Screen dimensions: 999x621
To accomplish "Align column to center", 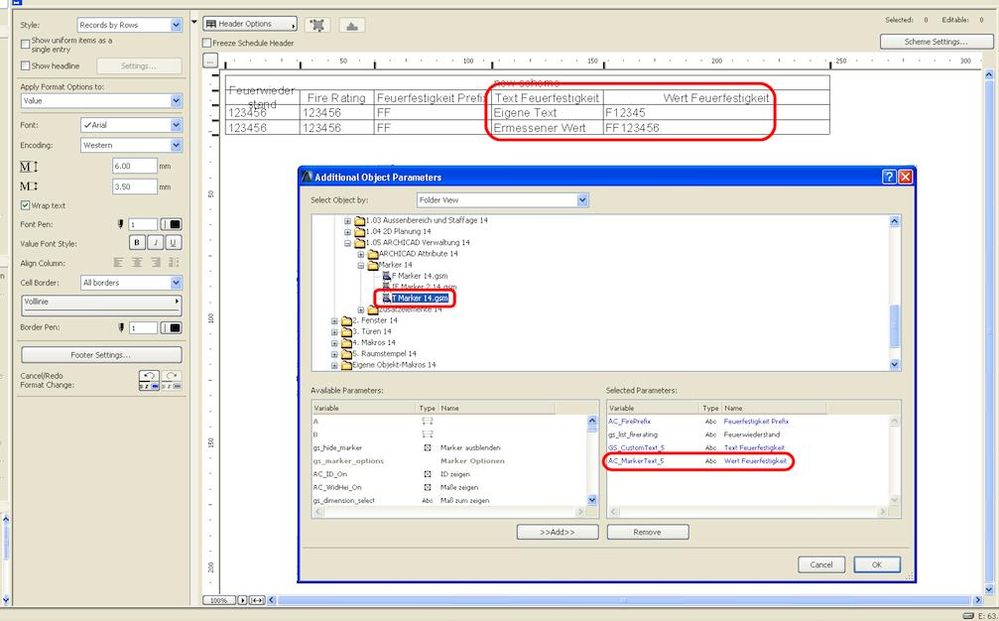I will [136, 262].
